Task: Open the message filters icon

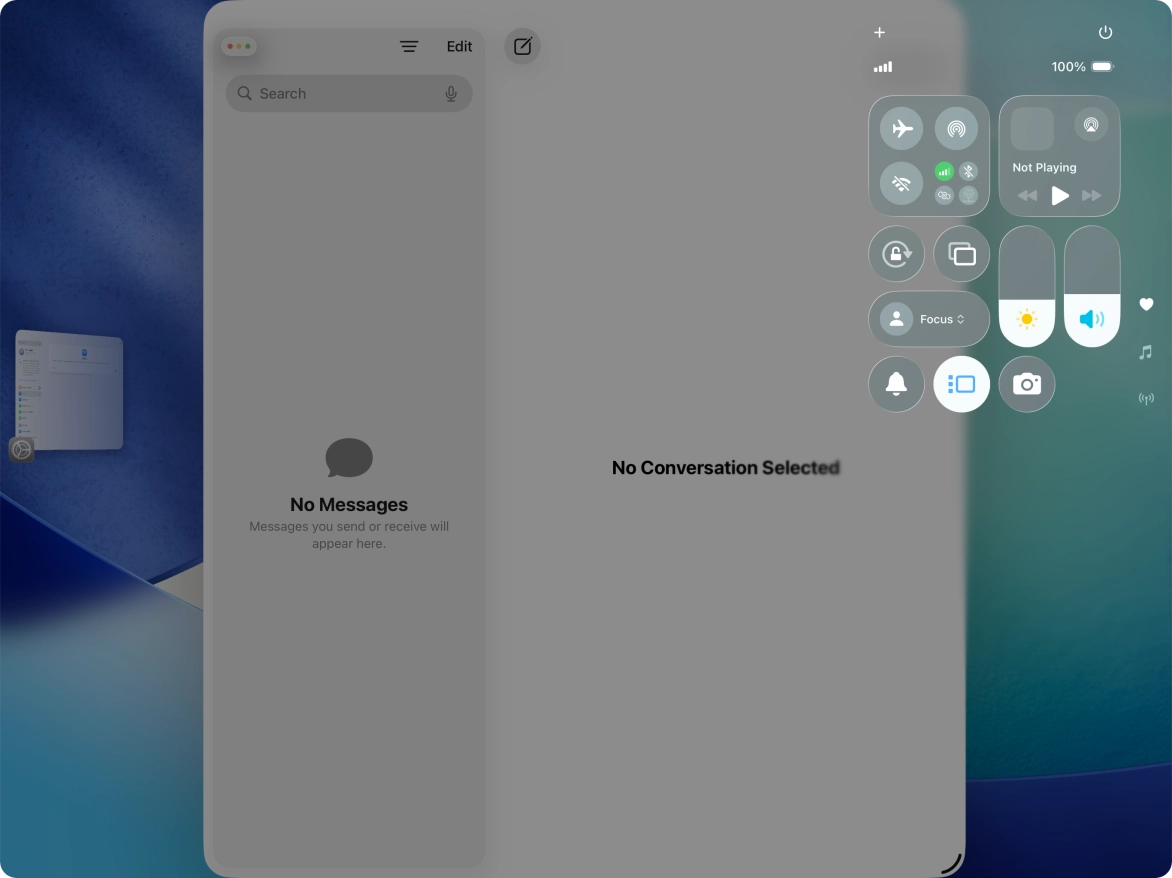Action: (408, 45)
